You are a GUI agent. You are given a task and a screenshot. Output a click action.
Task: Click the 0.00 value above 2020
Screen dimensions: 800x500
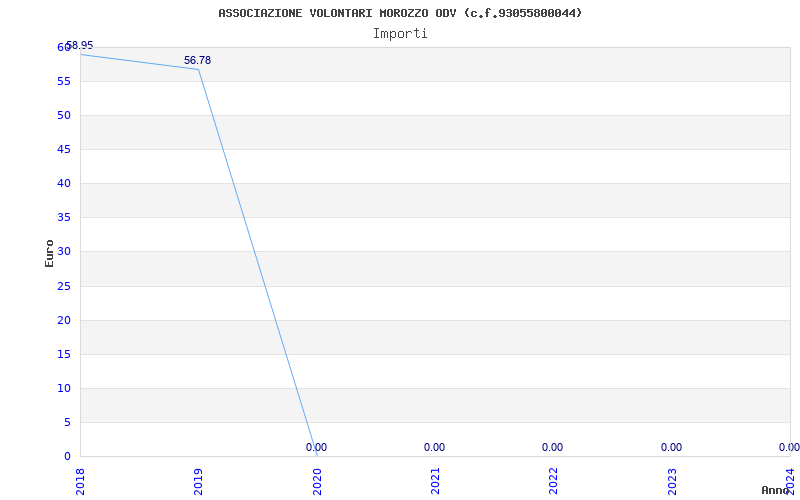[316, 447]
